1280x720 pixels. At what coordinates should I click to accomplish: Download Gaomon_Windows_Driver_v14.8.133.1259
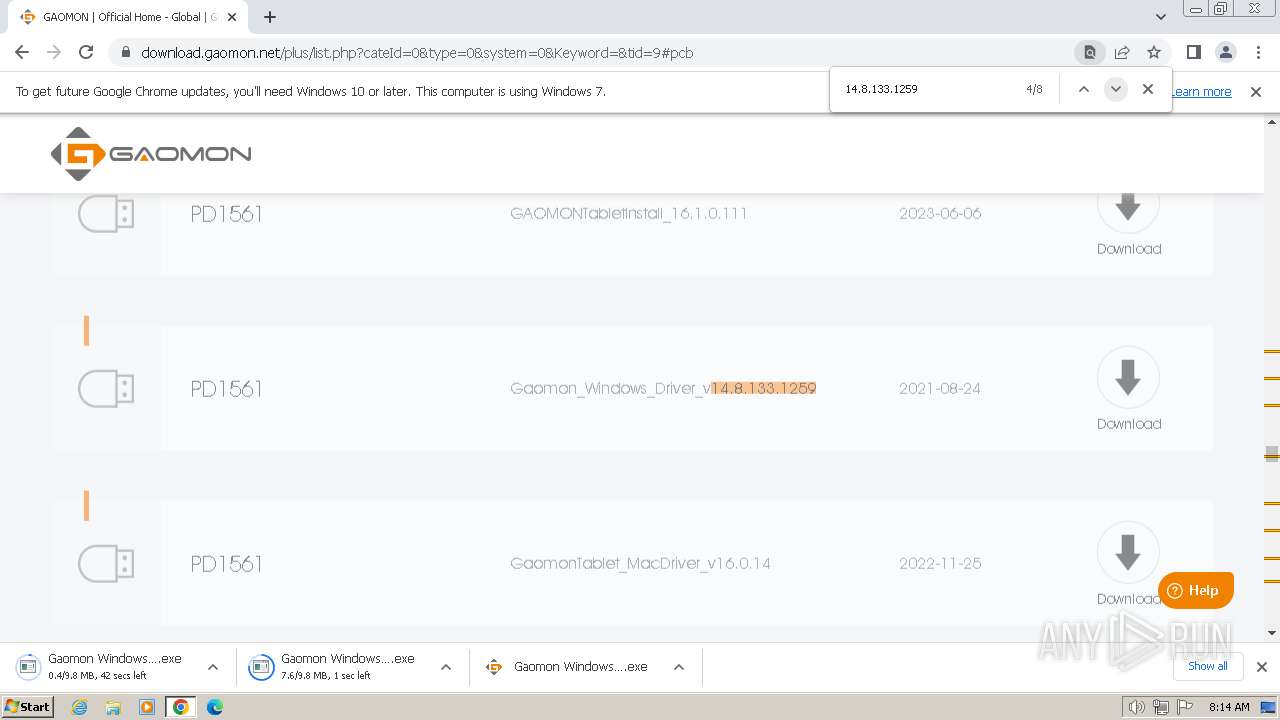coord(1128,389)
